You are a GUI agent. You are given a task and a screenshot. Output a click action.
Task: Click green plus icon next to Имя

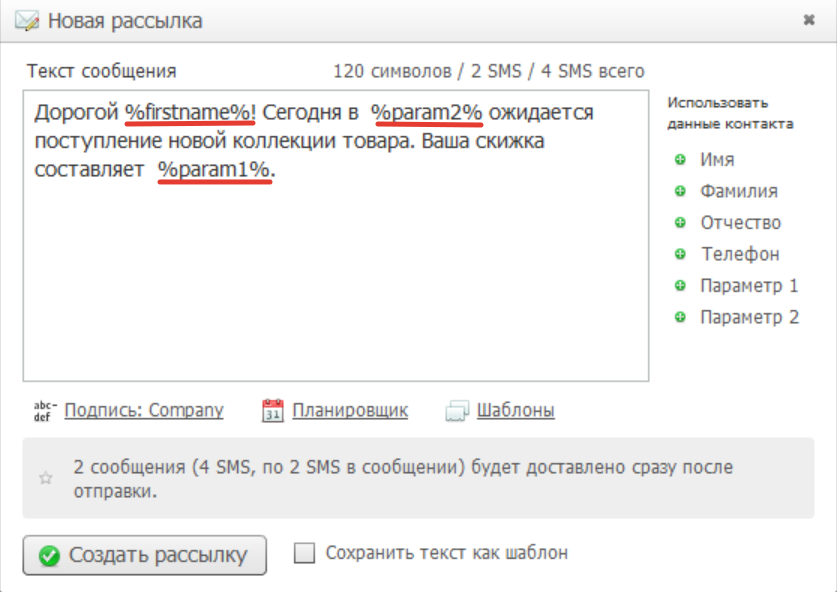680,159
